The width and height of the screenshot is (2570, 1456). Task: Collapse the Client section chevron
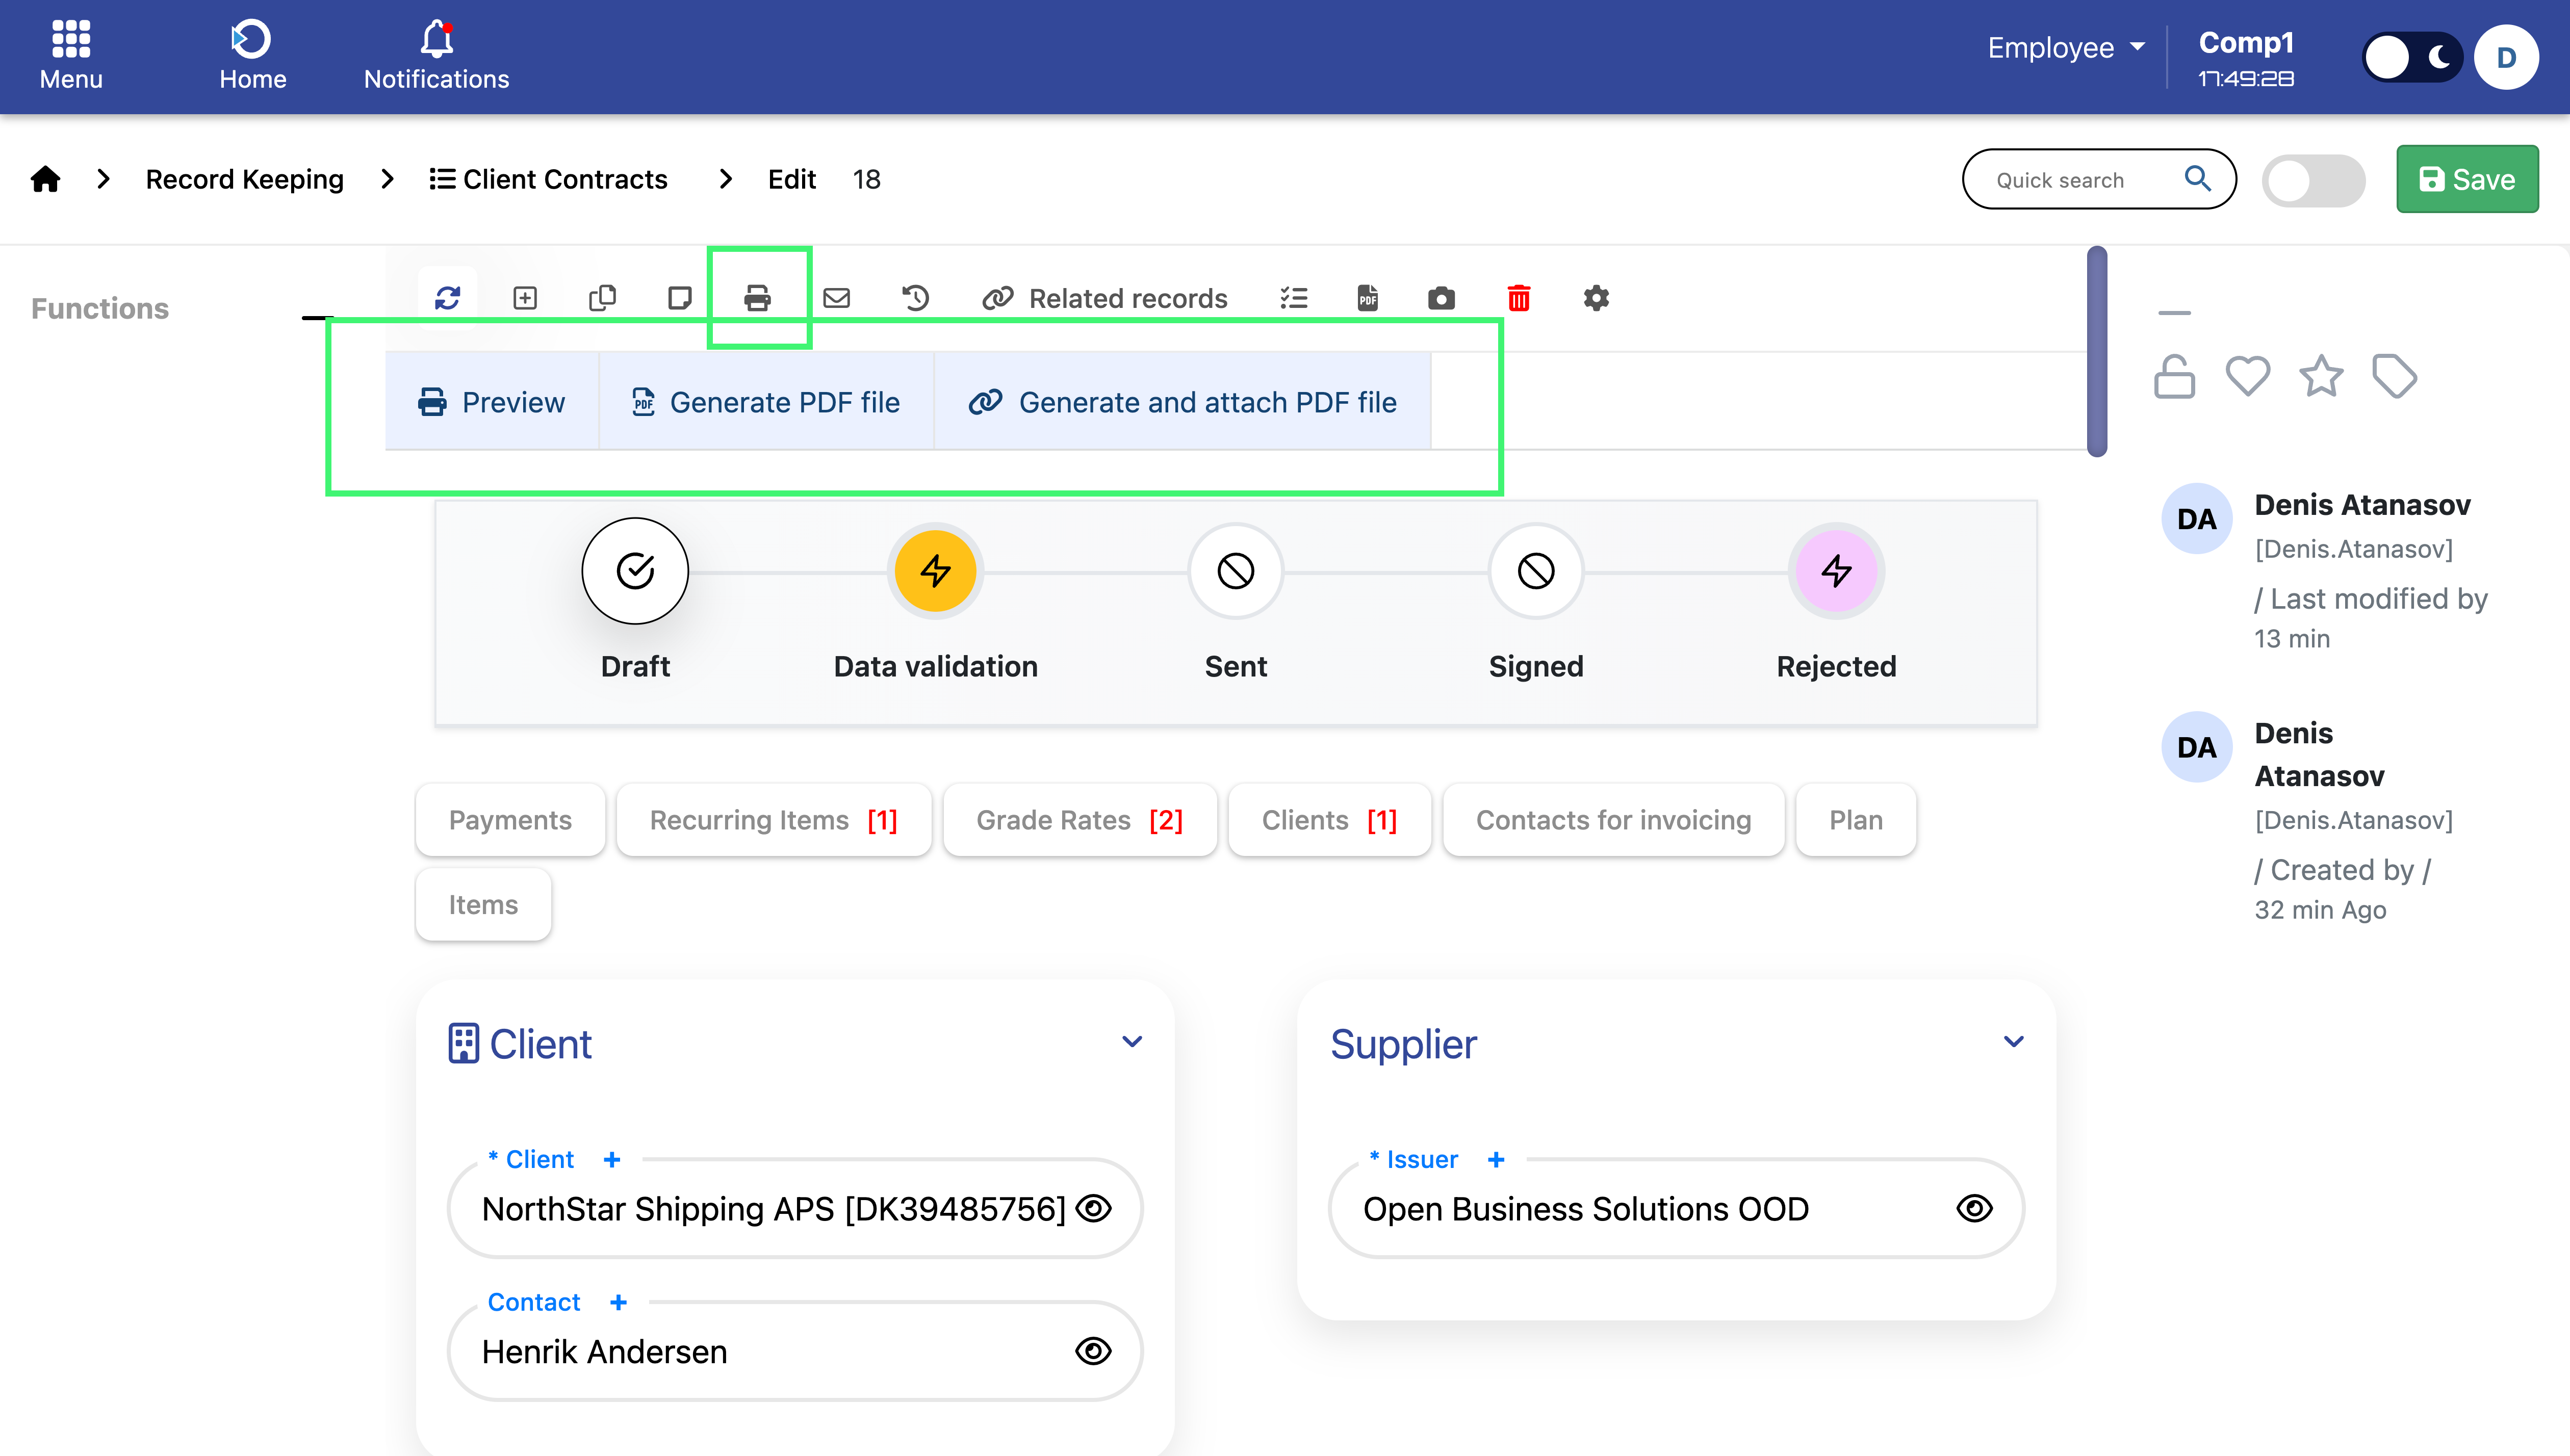tap(1131, 1041)
